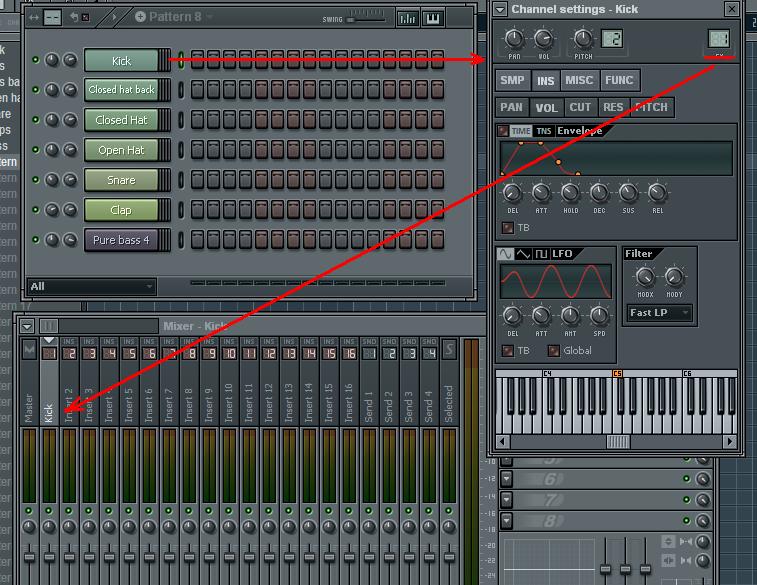Turn the Kick channel PAN knob

pyautogui.click(x=514, y=39)
